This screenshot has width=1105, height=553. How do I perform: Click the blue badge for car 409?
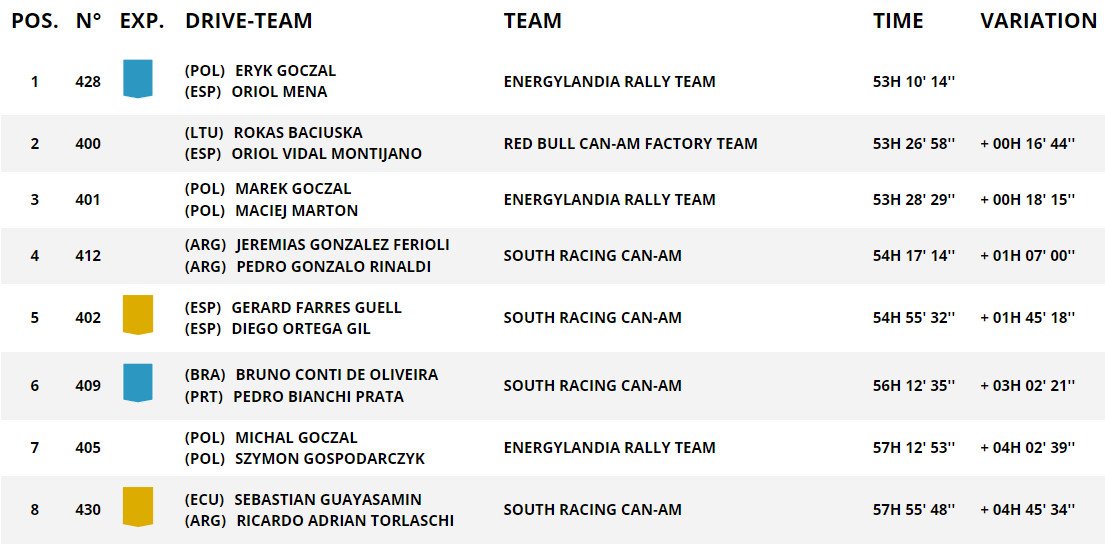[137, 383]
